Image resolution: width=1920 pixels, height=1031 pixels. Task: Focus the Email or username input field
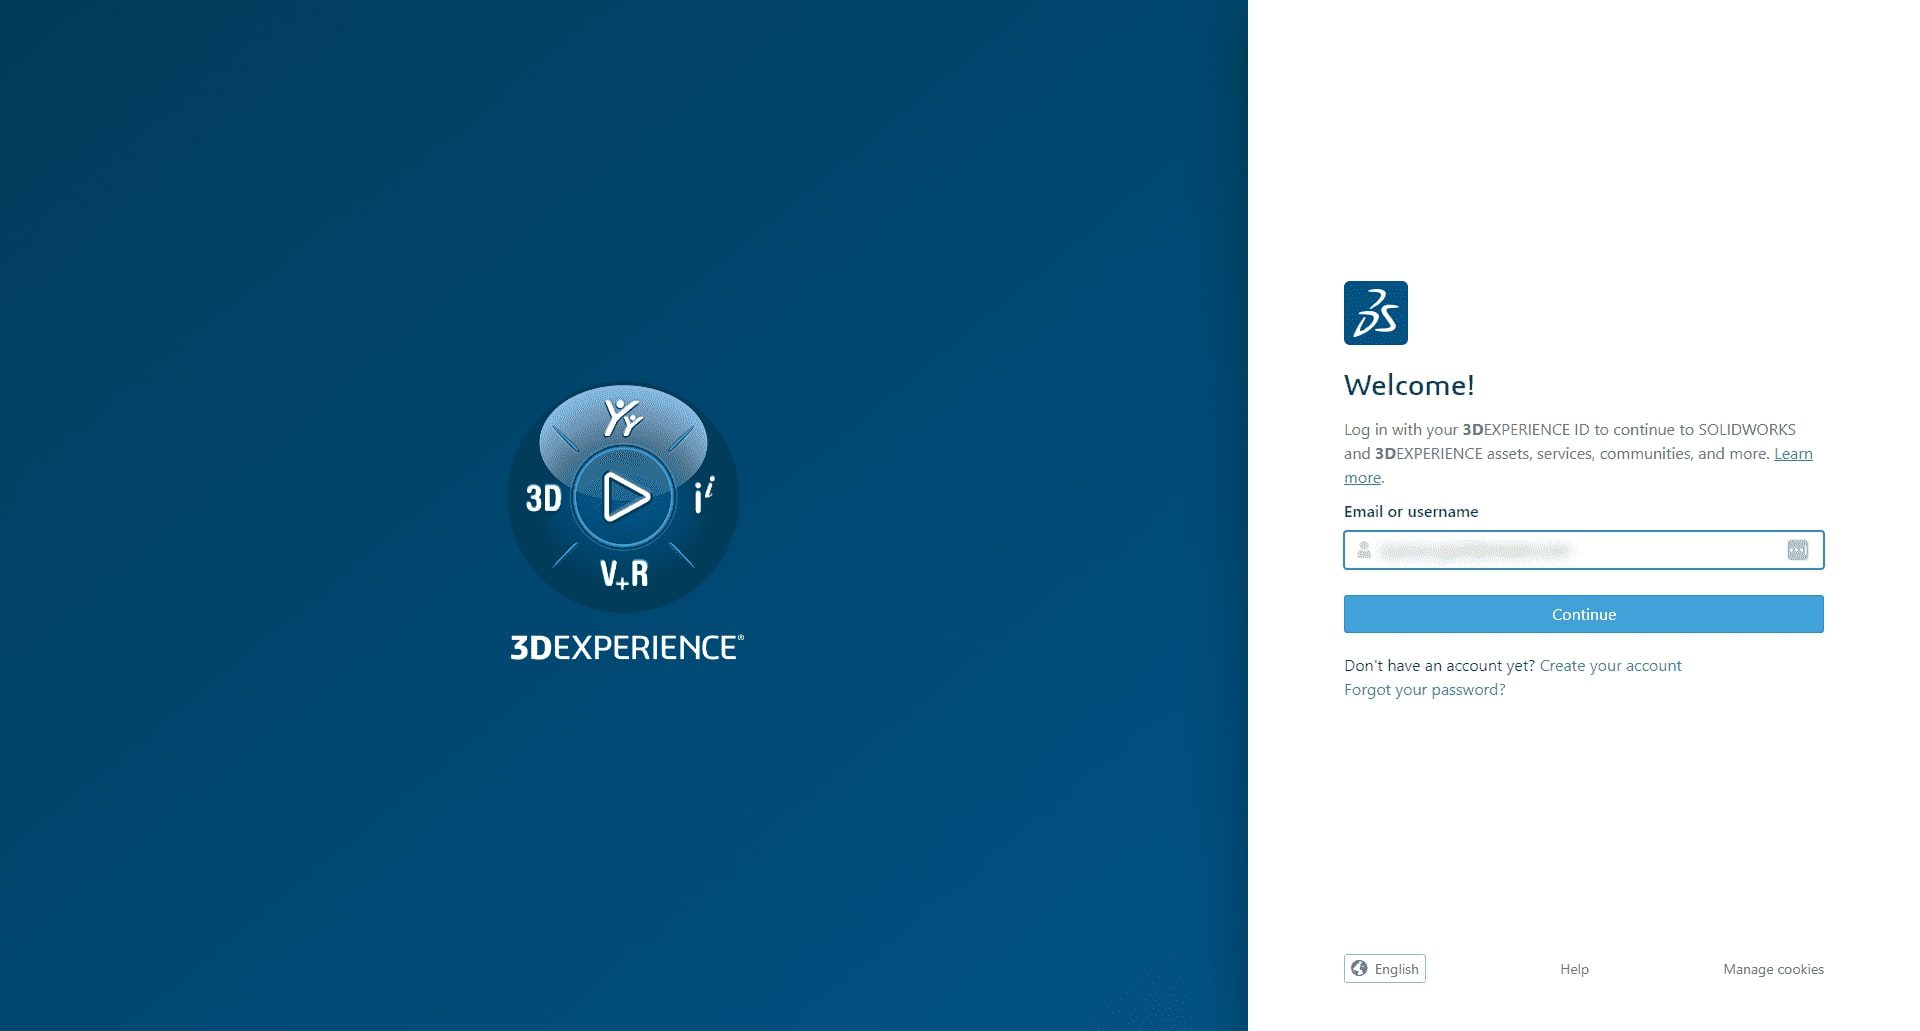[1583, 550]
